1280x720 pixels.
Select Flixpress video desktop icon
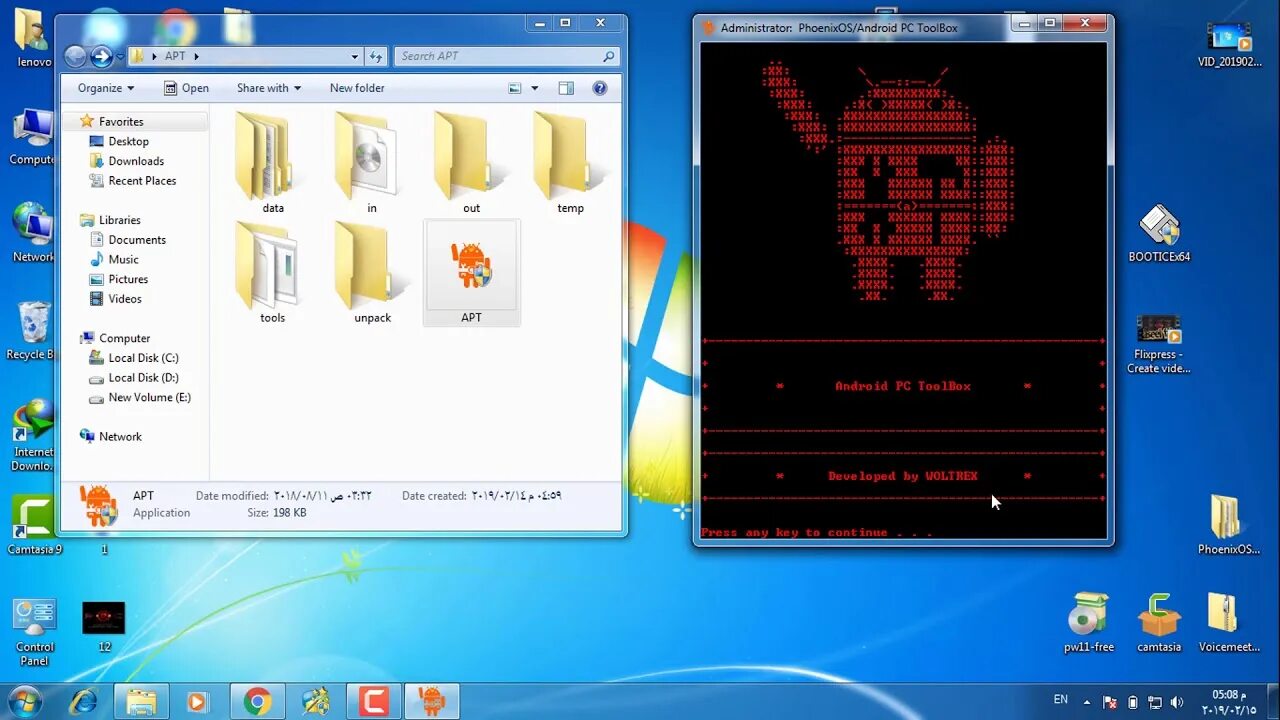[1158, 344]
